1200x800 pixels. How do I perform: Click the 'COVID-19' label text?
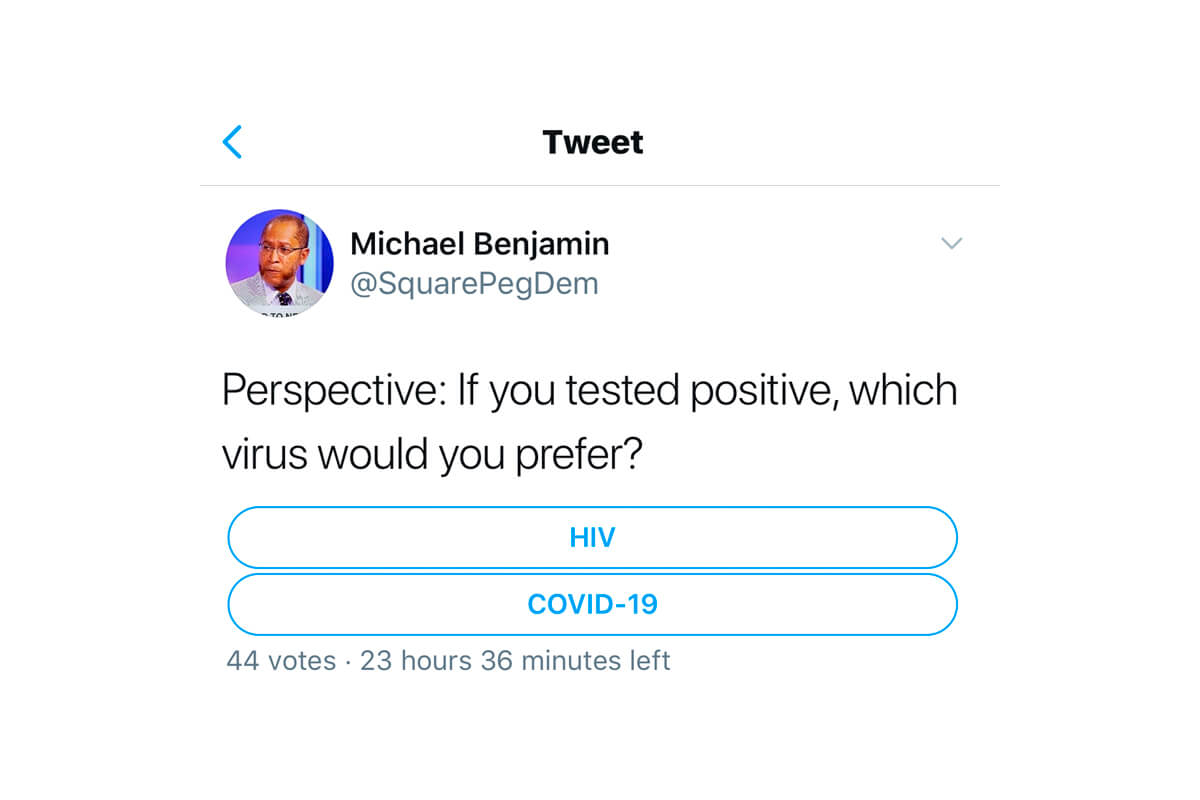coord(592,604)
